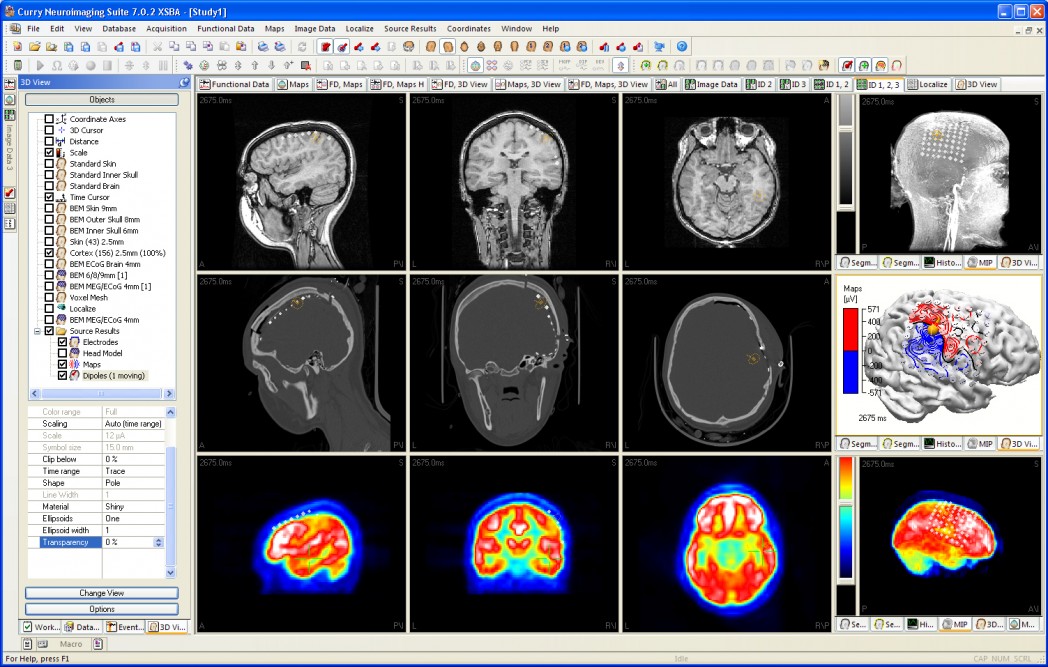Switch to the FD, 3D View tab
This screenshot has height=667, width=1048.
pos(465,85)
